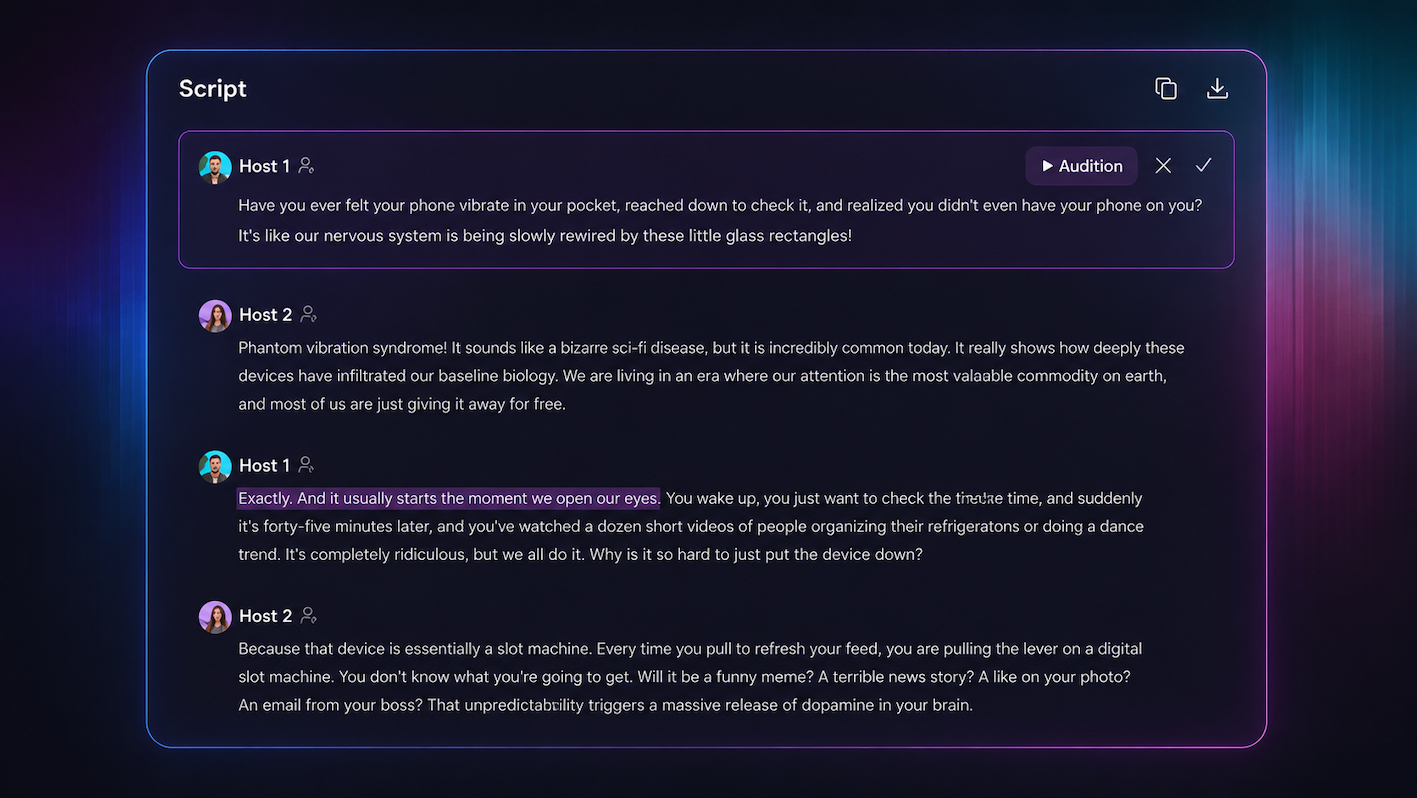The image size is (1417, 798).
Task: Click the 'You wake up' sentence text
Action: tap(690, 526)
